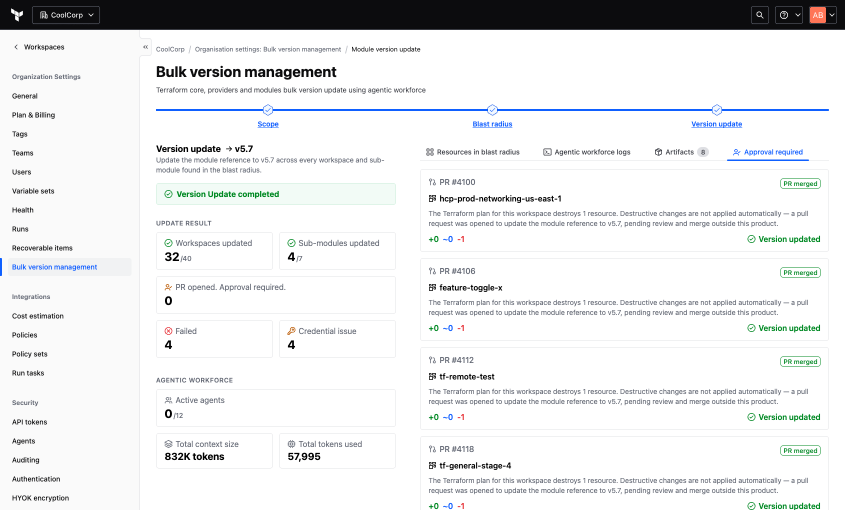This screenshot has height=510, width=845.
Task: Click pull request icon for PR #4118
Action: (x=432, y=449)
